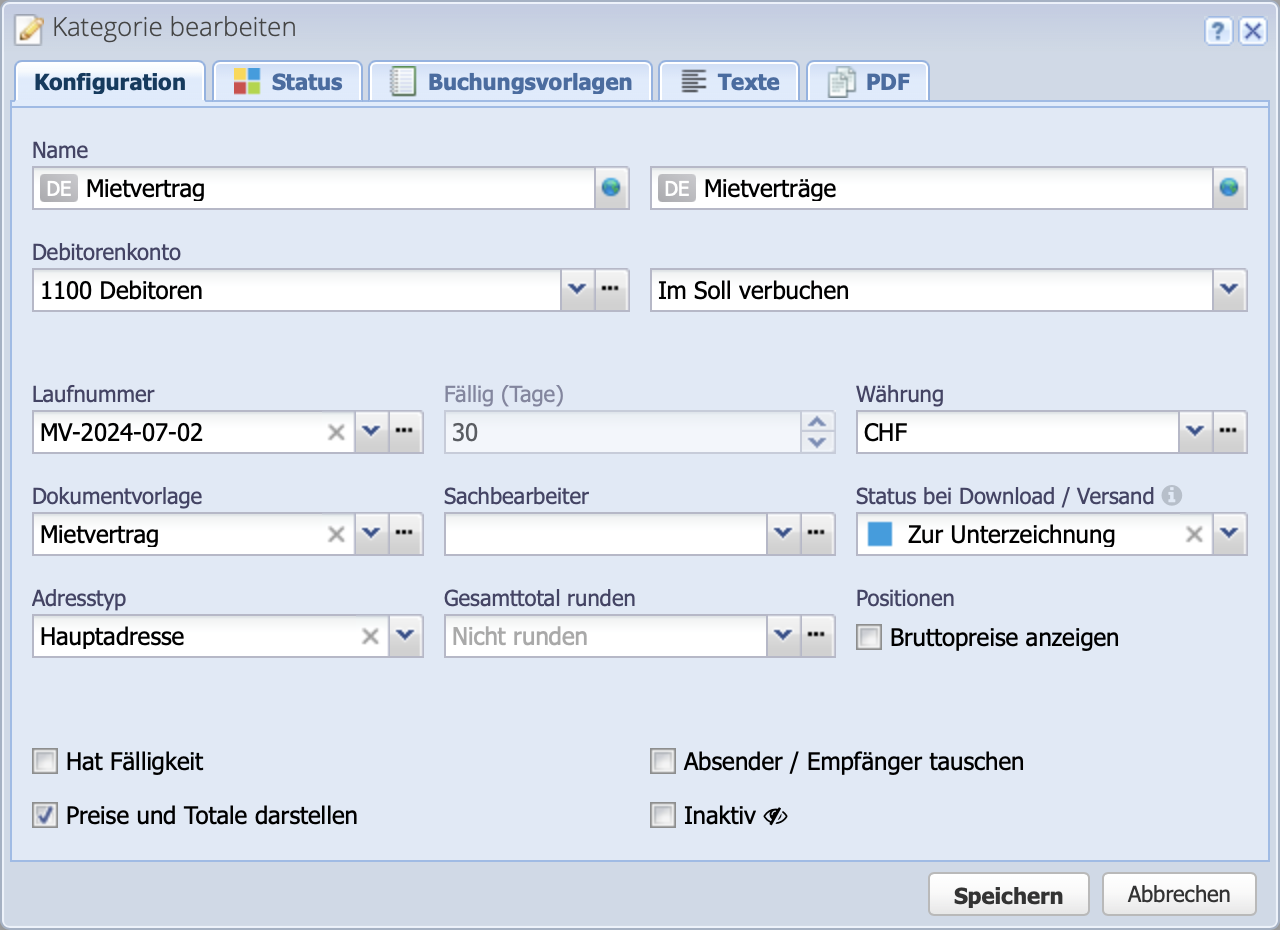
Task: Open the Währung dropdown
Action: [x=1195, y=432]
